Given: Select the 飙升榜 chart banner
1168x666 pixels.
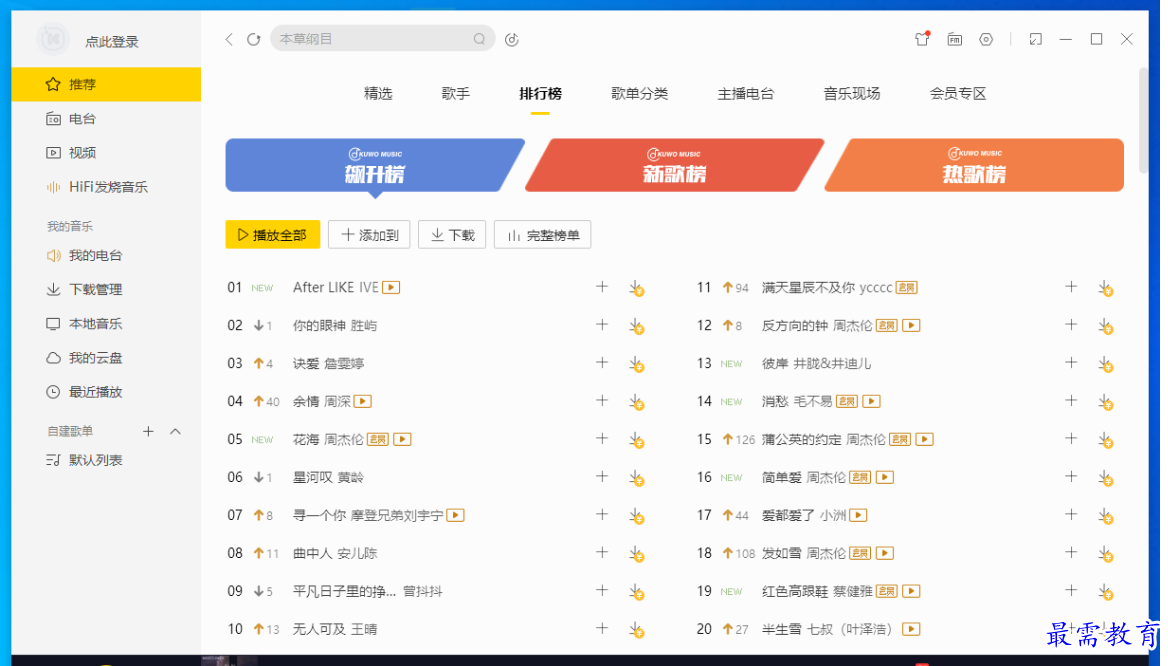Looking at the screenshot, I should pyautogui.click(x=375, y=165).
